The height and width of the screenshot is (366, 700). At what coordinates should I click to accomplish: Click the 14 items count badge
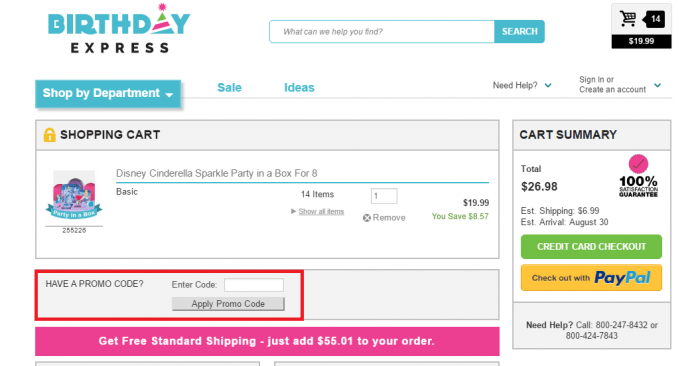click(654, 19)
